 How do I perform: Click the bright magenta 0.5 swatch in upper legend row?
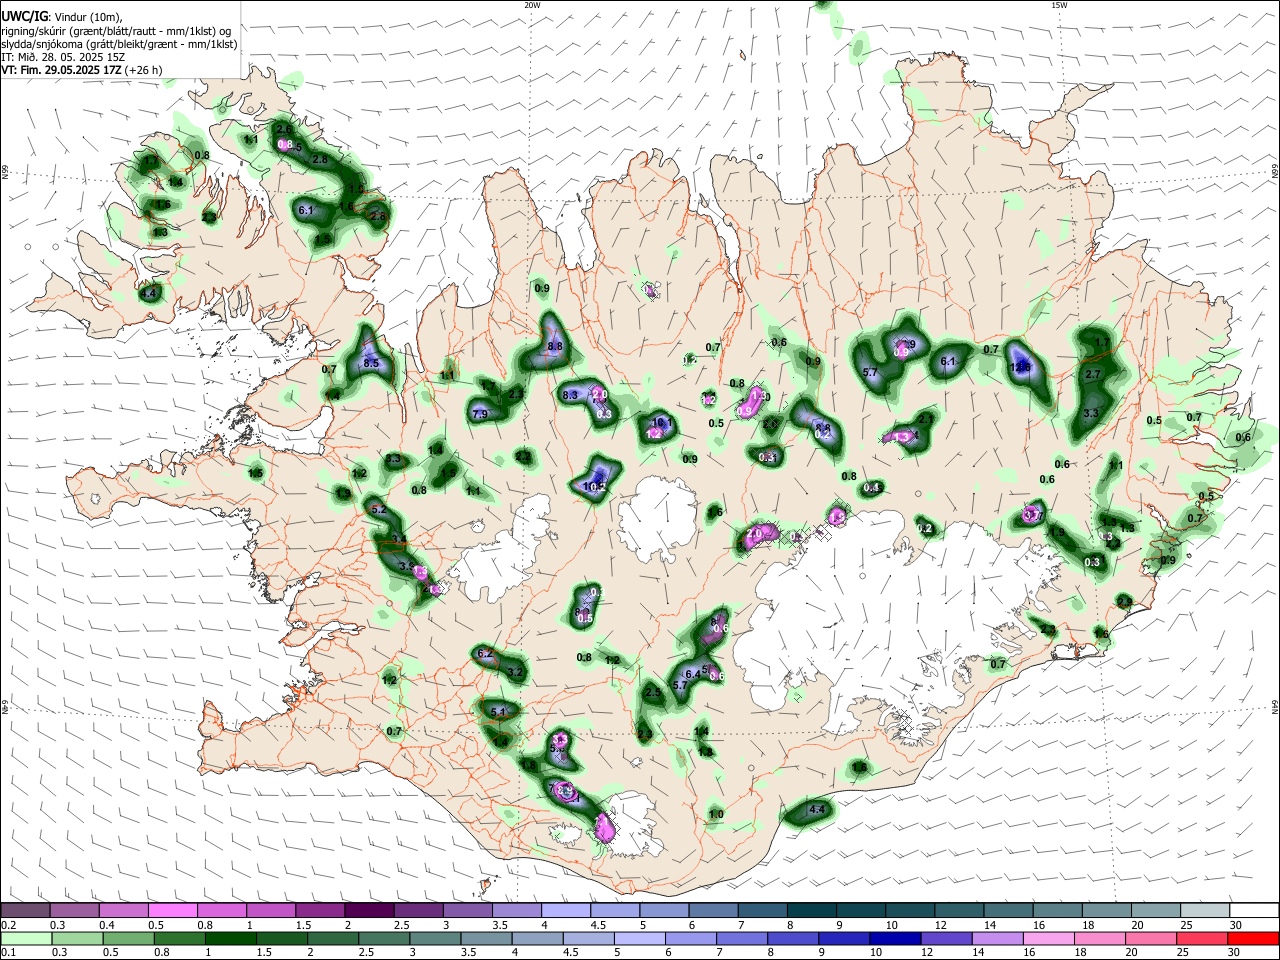click(172, 910)
